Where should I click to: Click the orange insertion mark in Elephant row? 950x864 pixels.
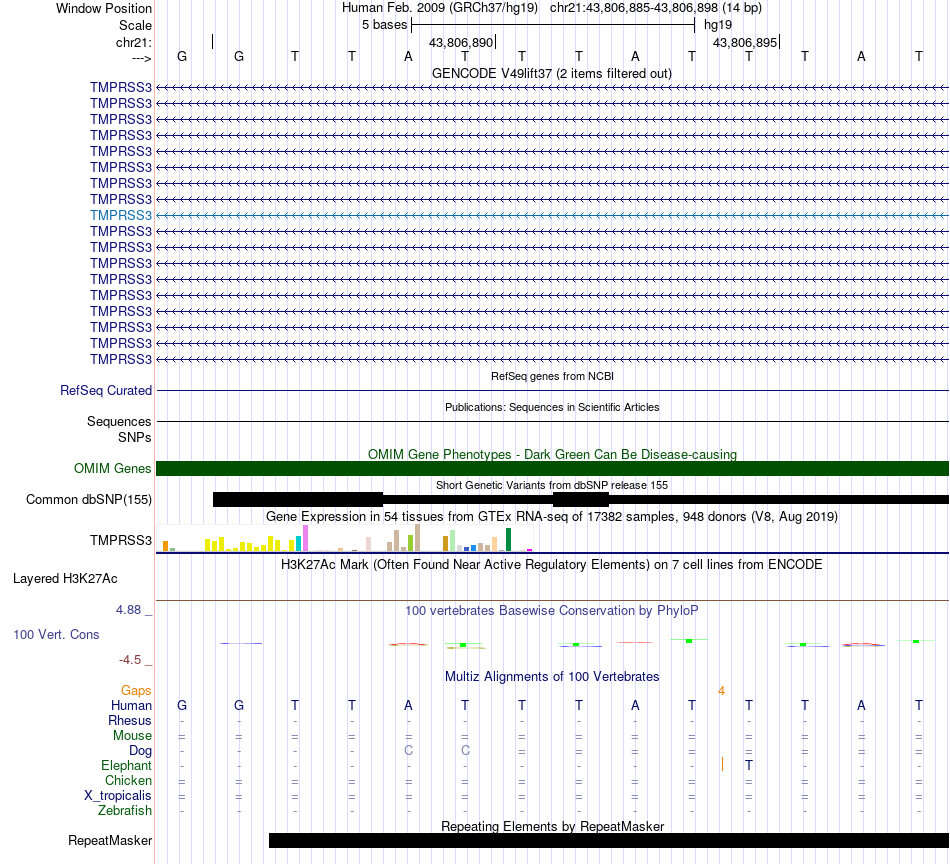722,764
